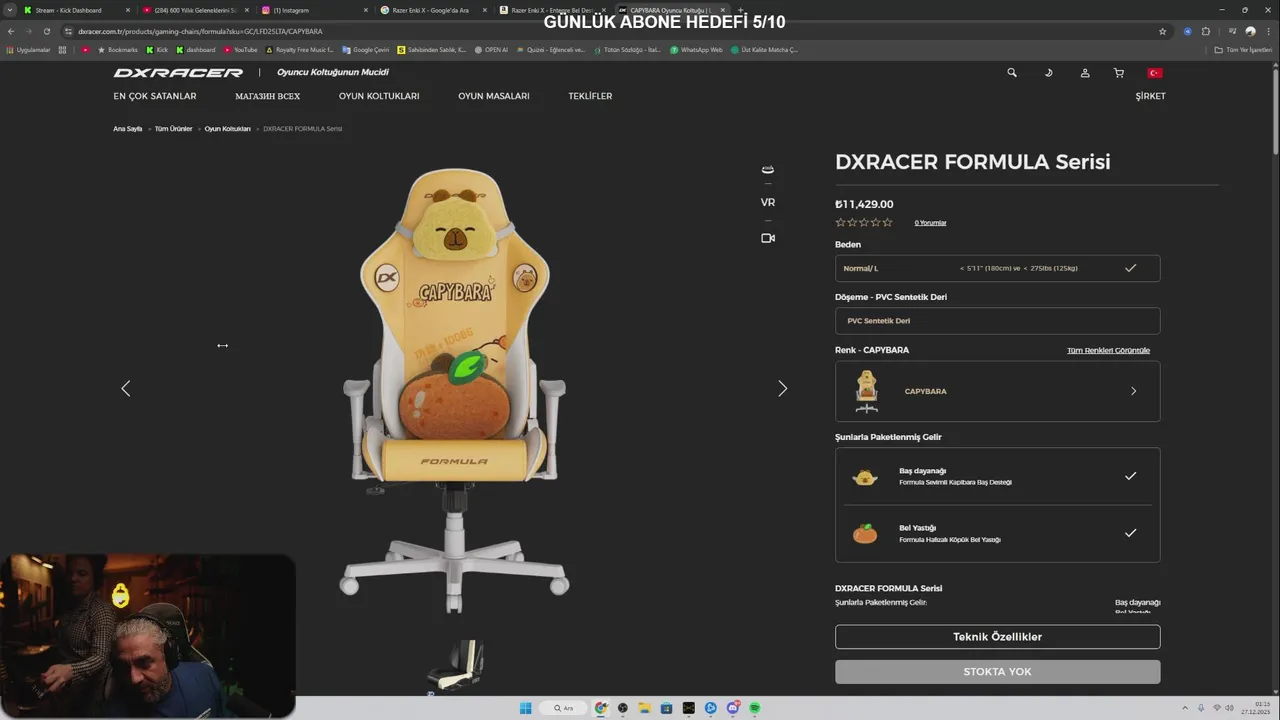Open Teknik Özellikler button

(x=997, y=637)
